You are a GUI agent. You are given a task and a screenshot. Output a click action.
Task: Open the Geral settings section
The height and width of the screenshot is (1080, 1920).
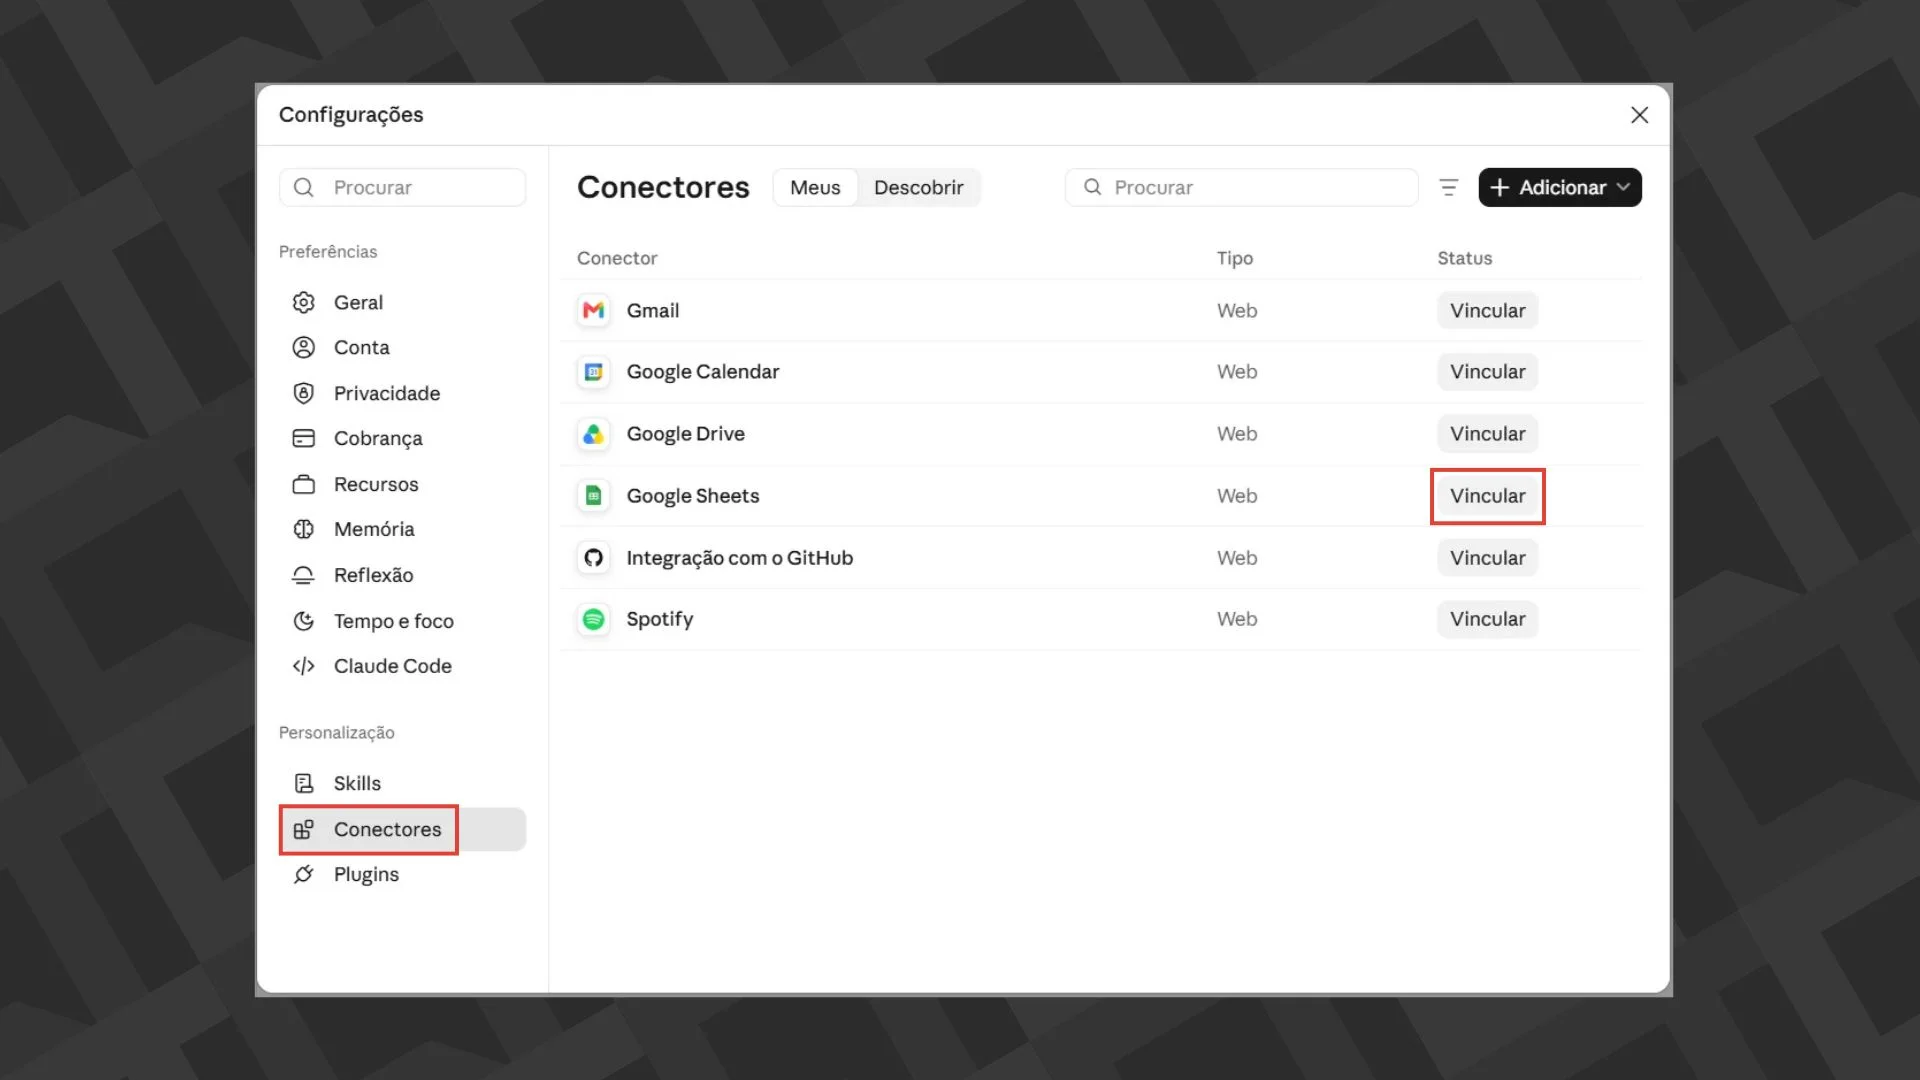pyautogui.click(x=402, y=302)
